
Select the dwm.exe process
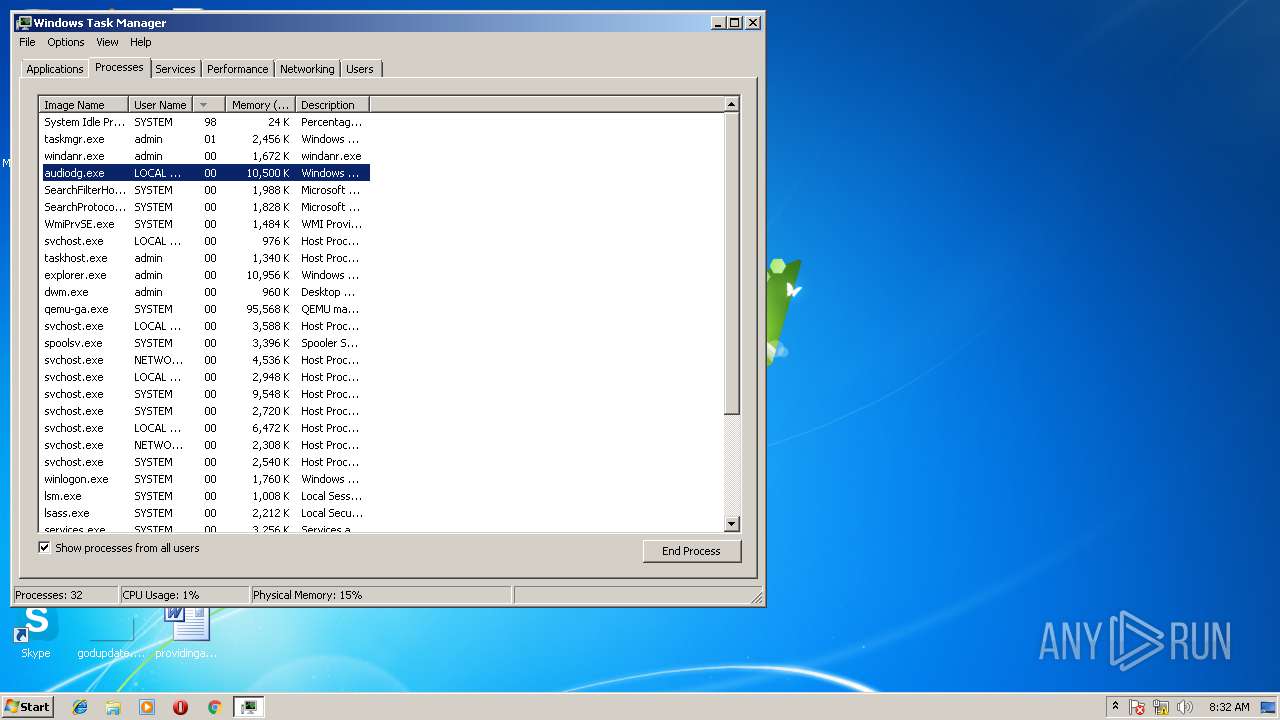(204, 292)
